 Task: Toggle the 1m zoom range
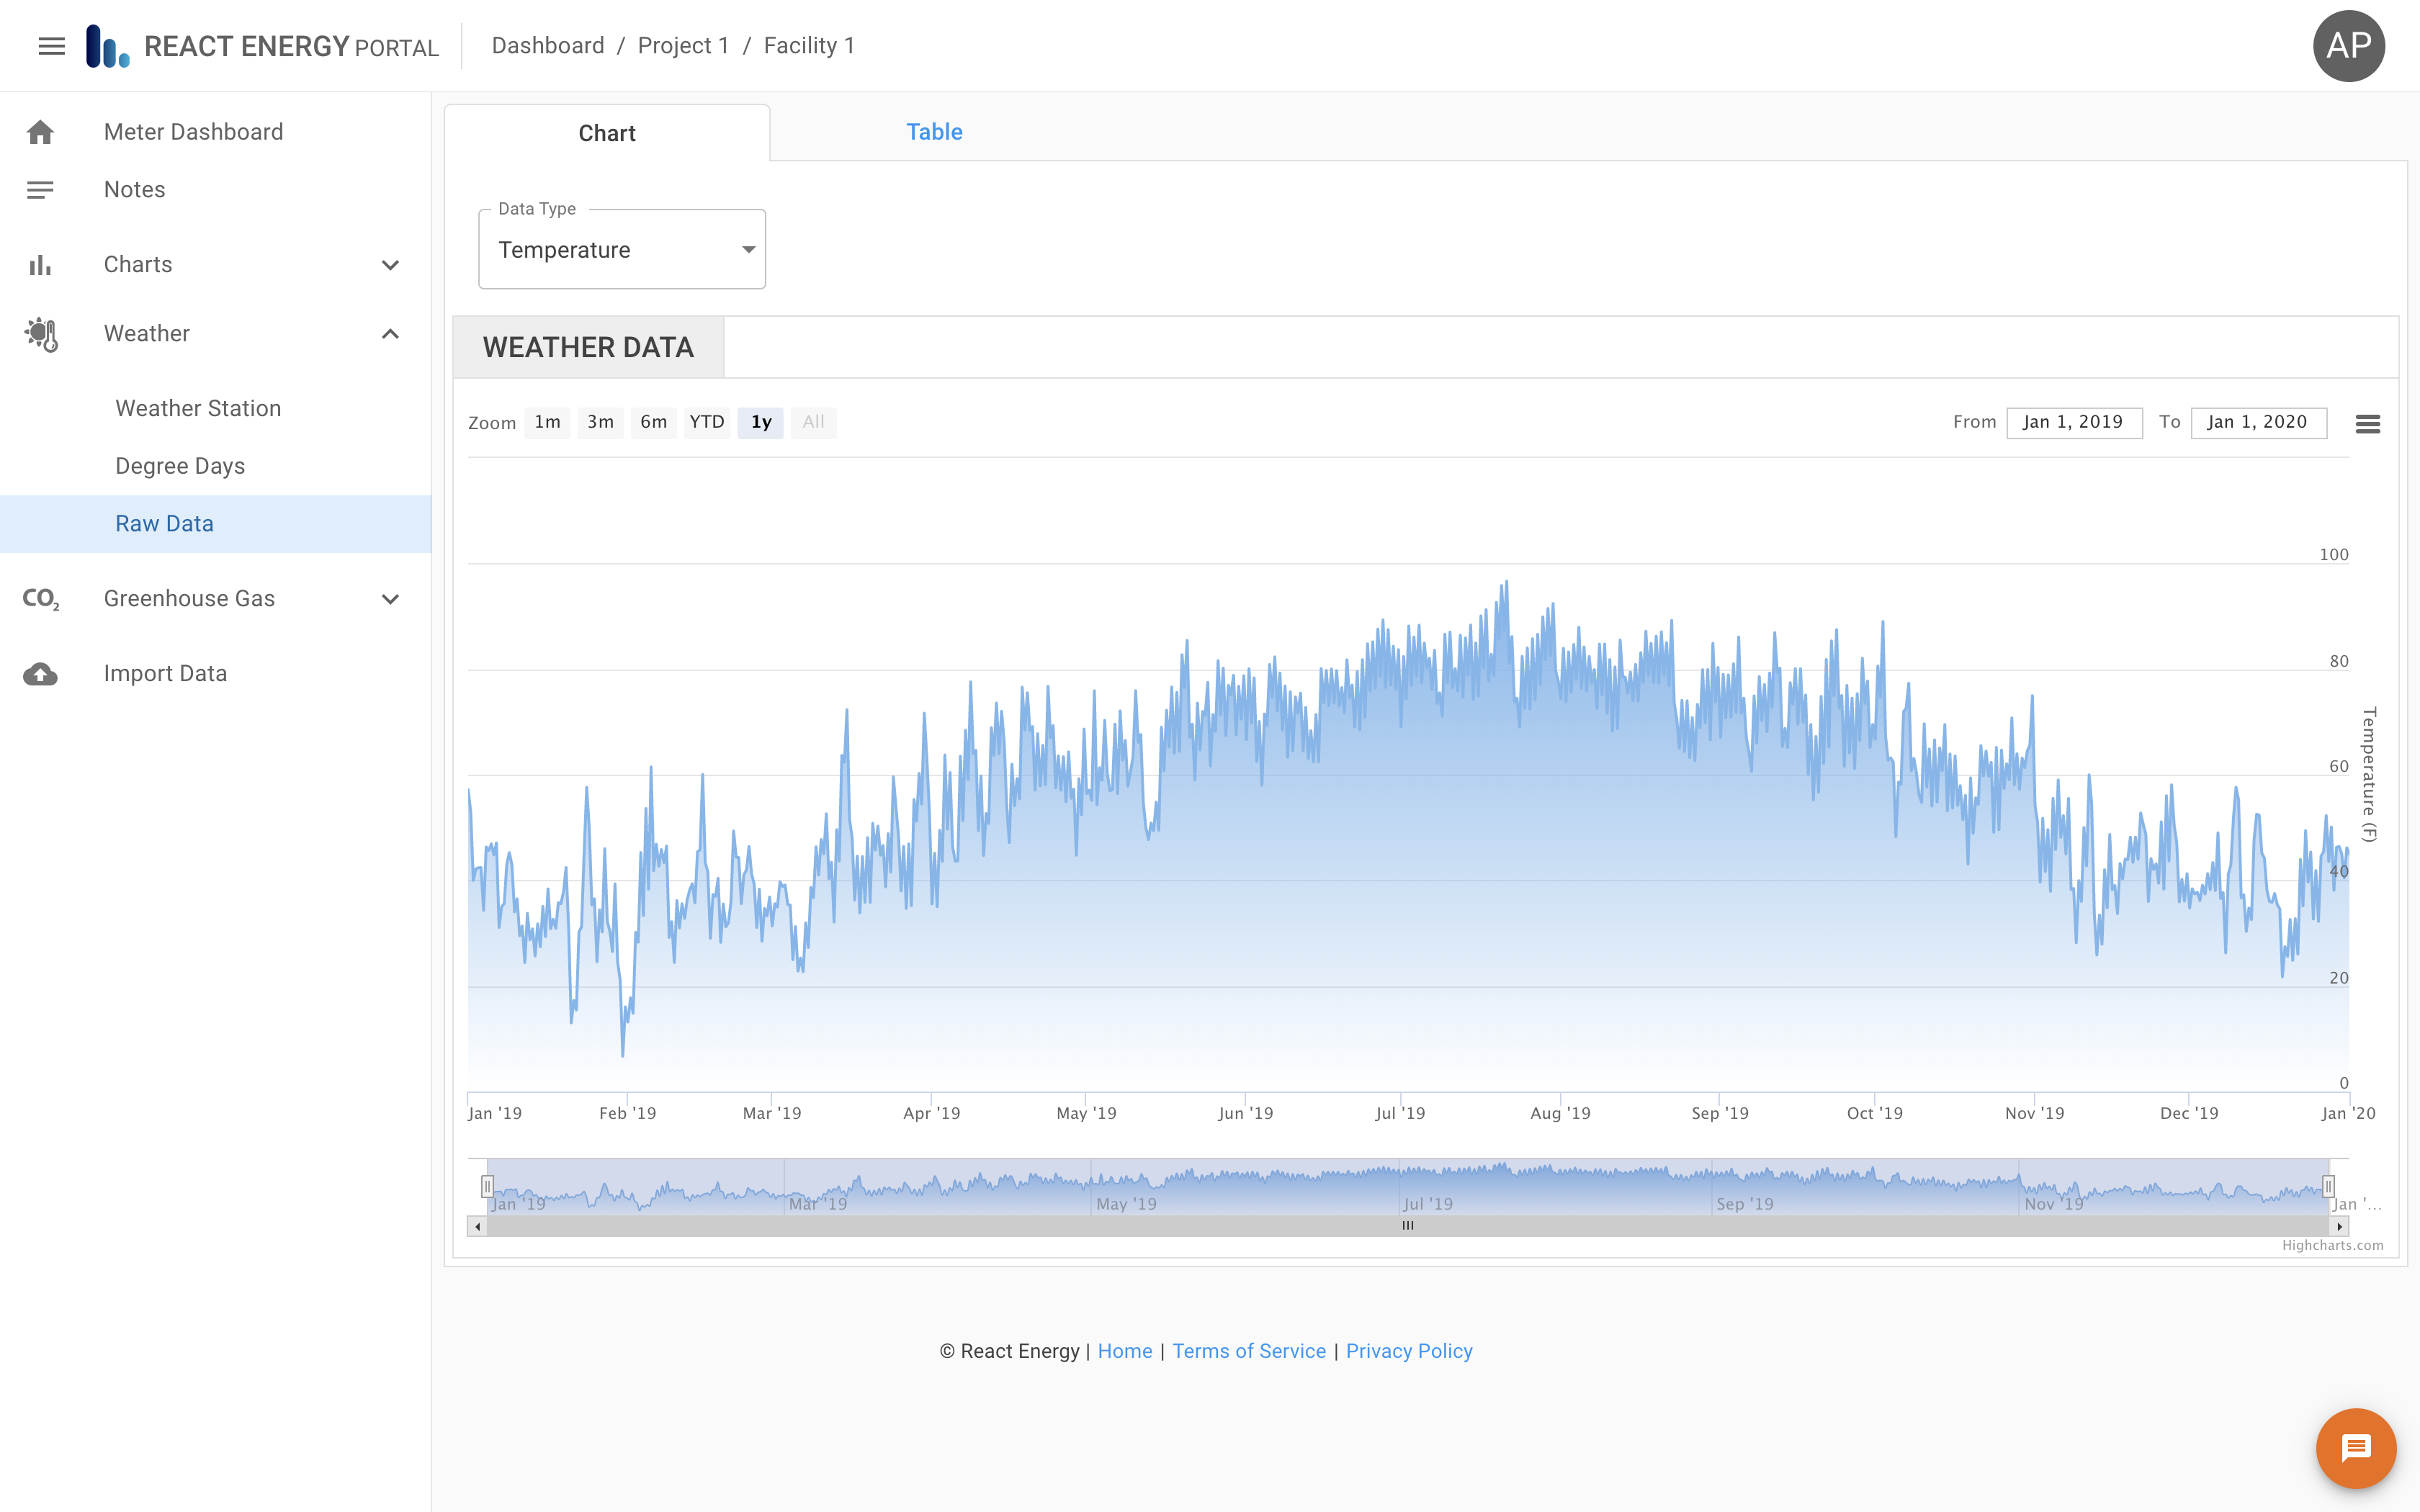547,422
